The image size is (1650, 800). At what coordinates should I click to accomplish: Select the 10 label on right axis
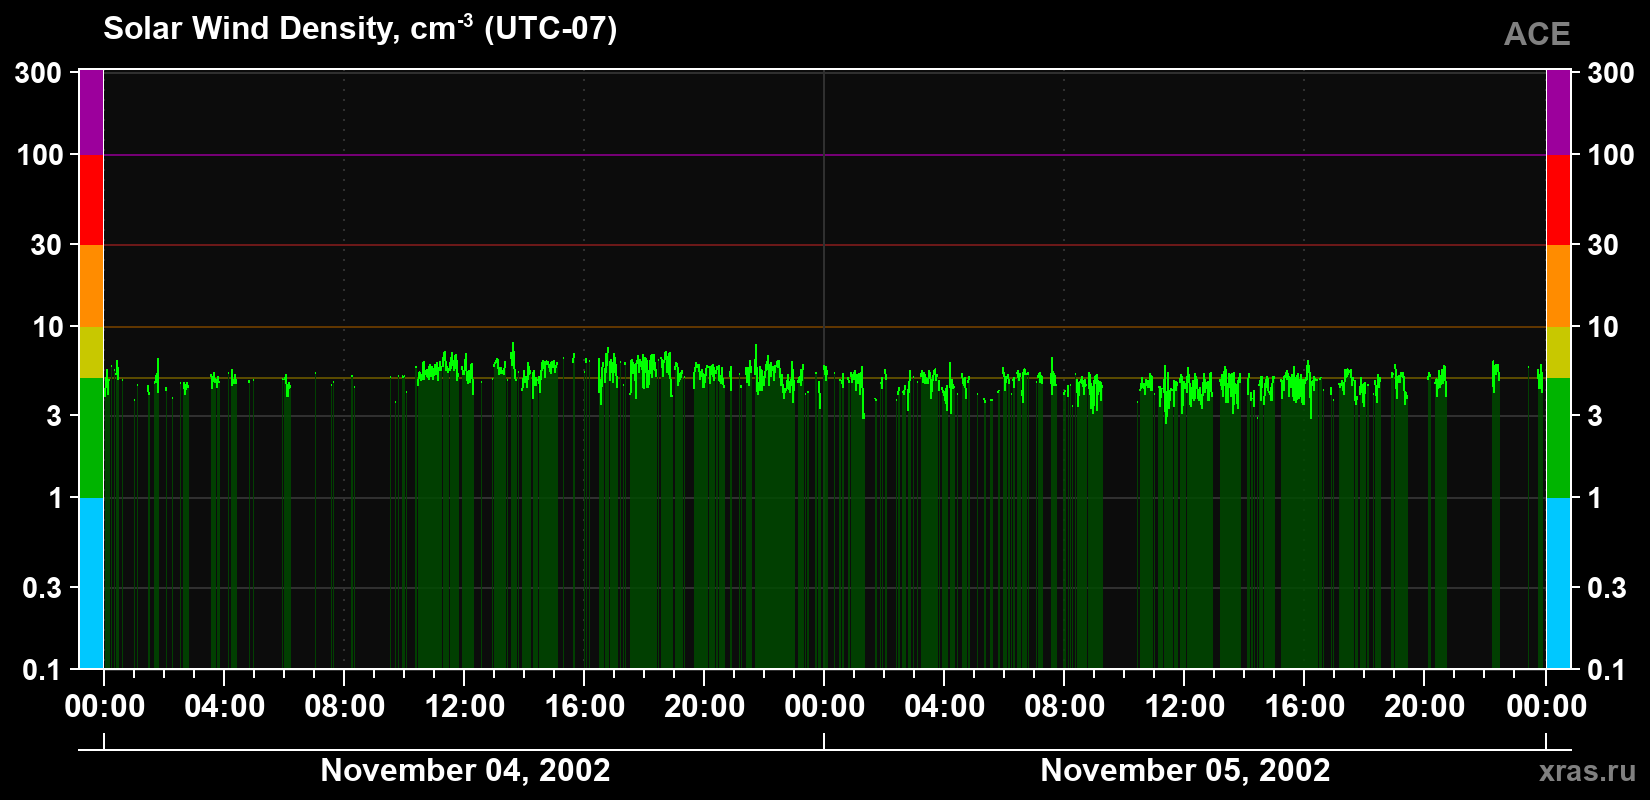click(1603, 327)
